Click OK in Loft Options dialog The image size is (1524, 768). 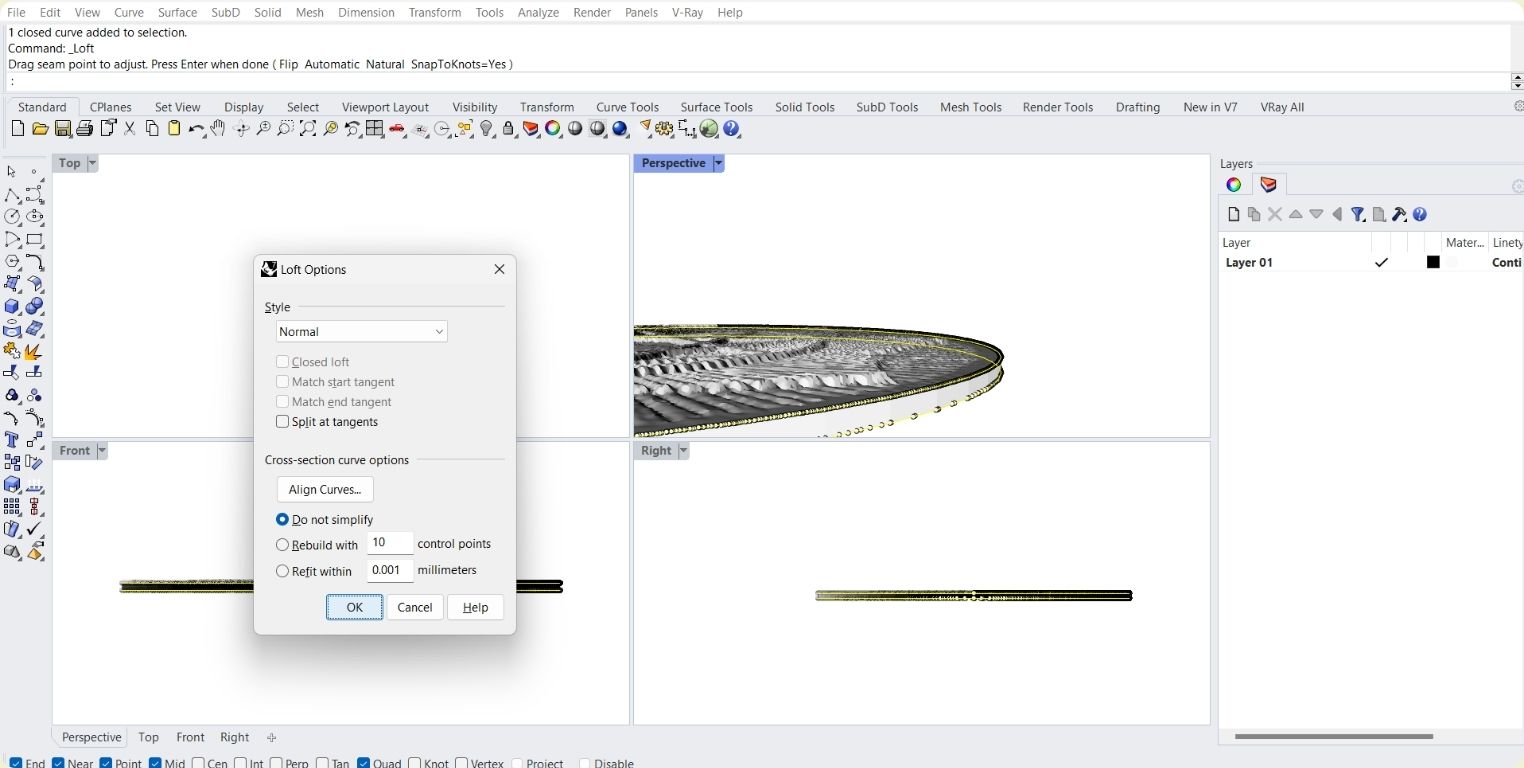354,607
